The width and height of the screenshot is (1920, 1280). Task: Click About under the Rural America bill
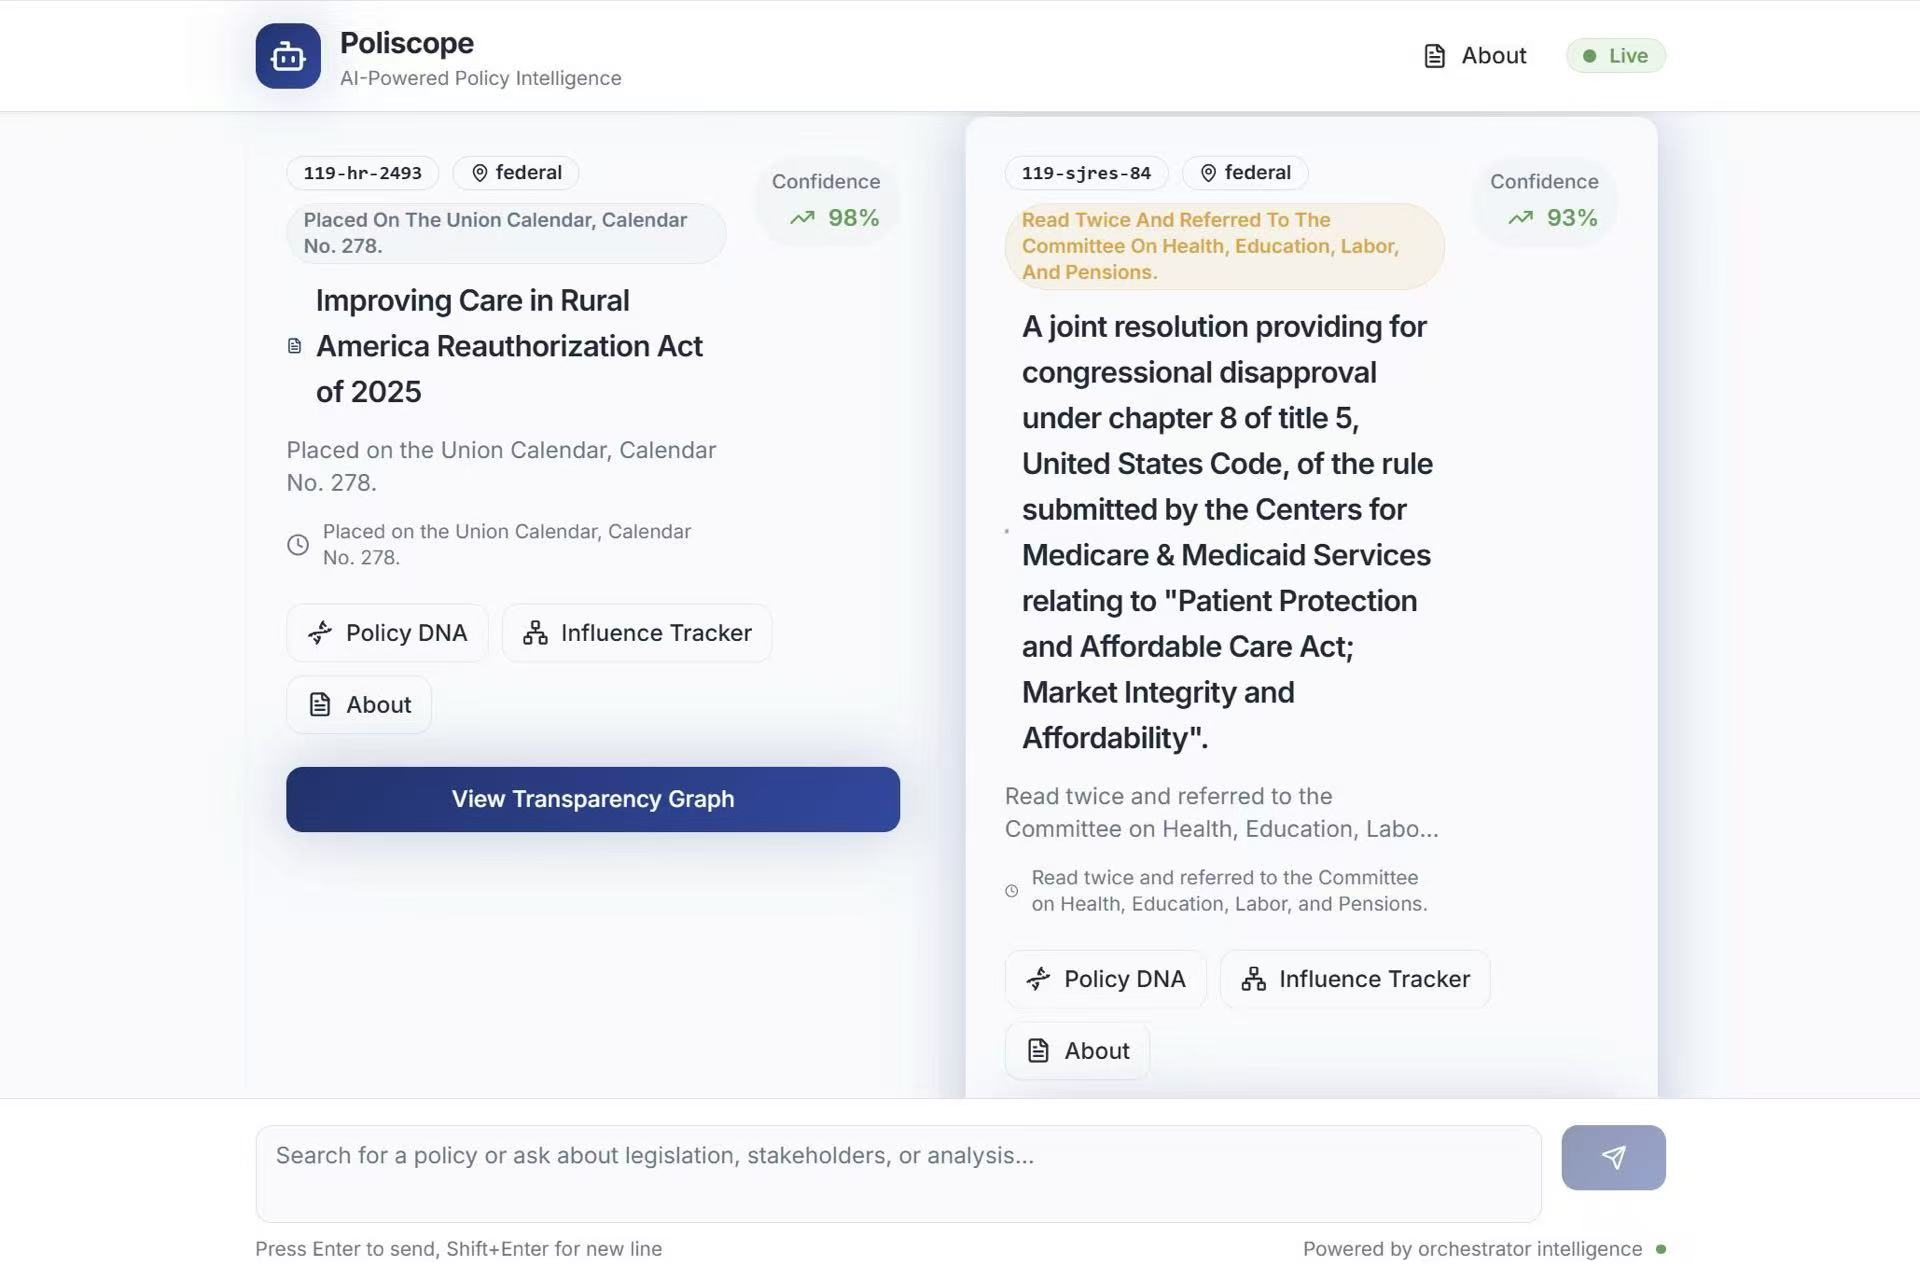click(x=359, y=705)
